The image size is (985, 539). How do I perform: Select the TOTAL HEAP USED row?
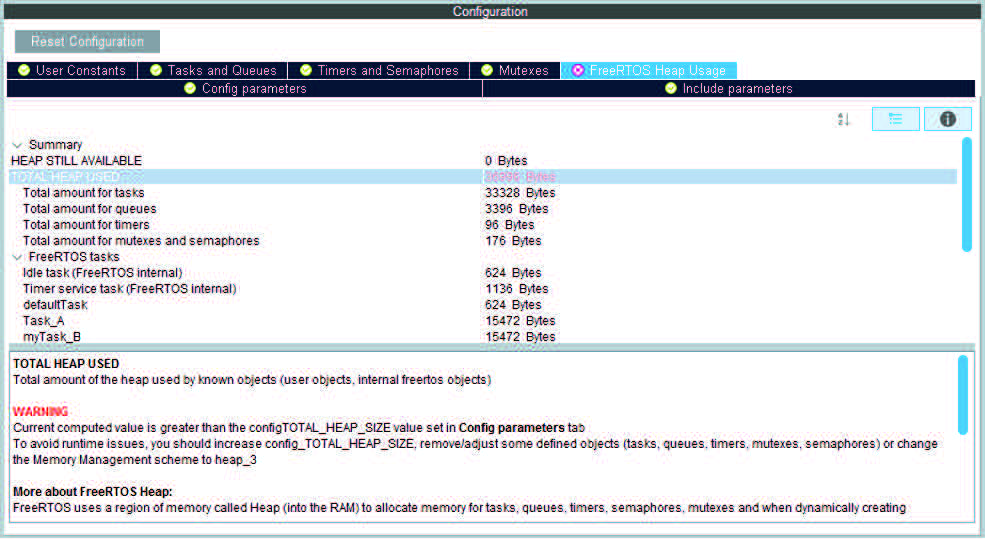[483, 177]
